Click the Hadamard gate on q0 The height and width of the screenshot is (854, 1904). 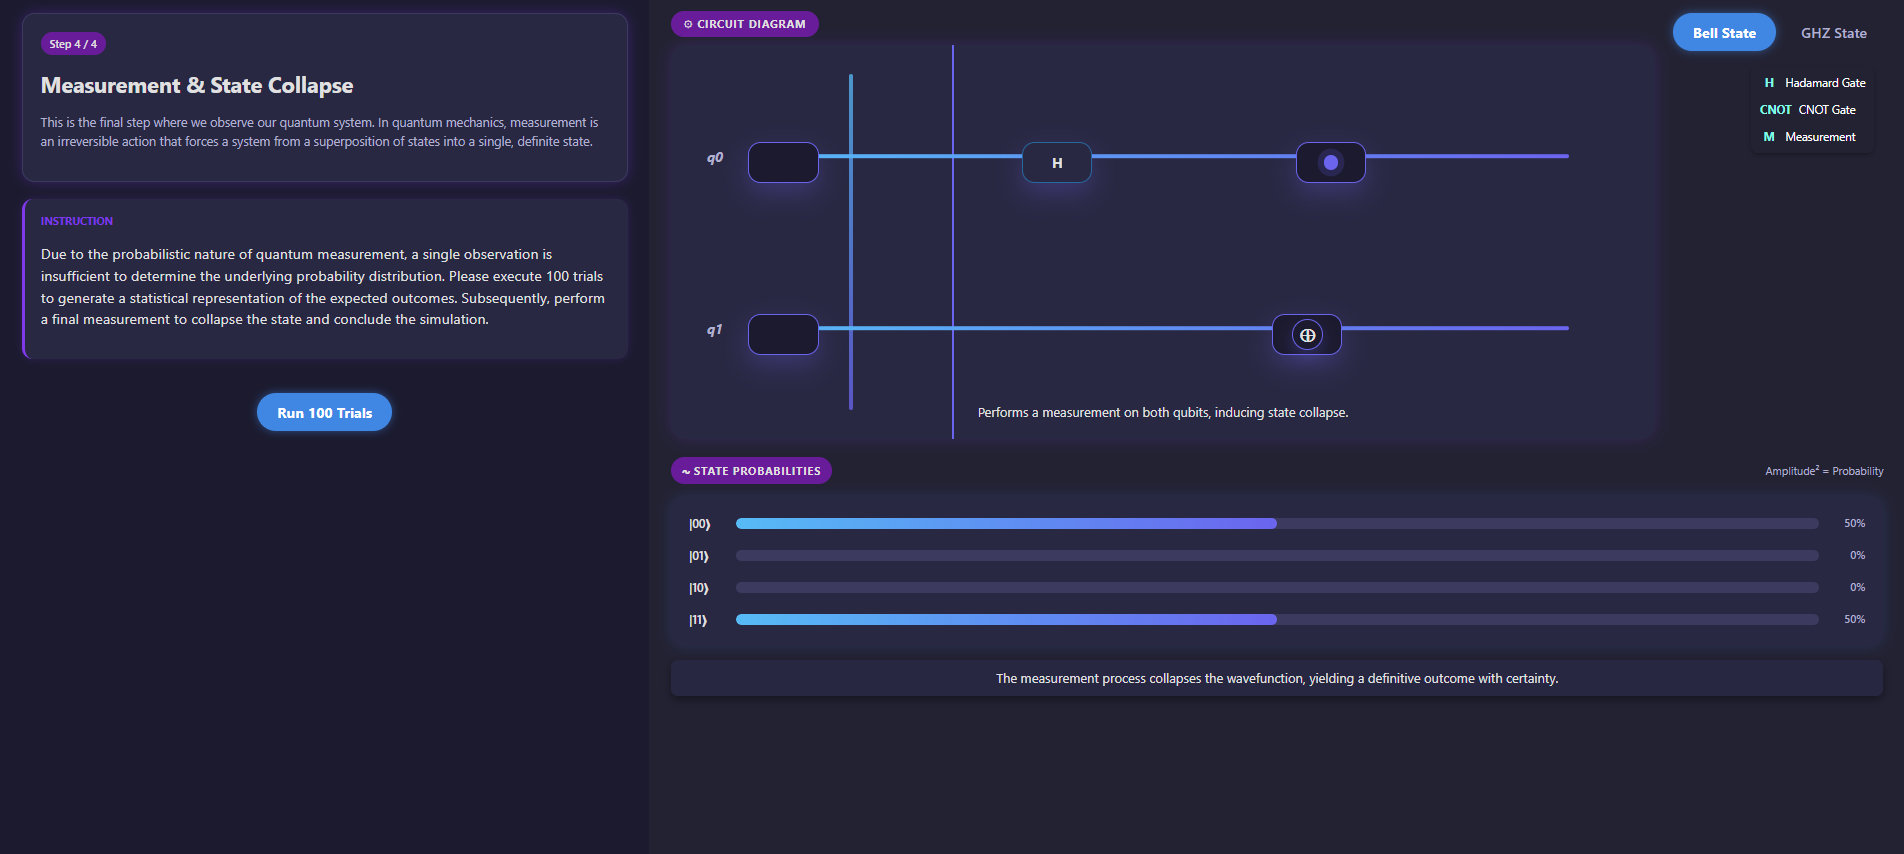pos(1056,163)
